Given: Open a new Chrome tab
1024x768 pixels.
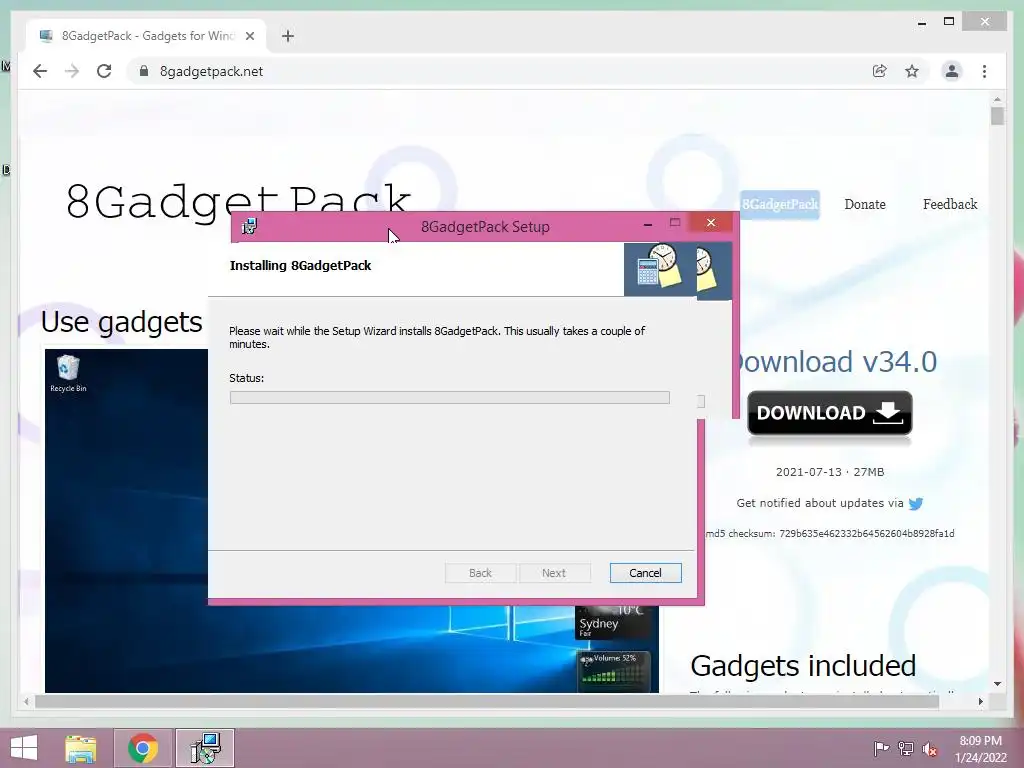Looking at the screenshot, I should (x=287, y=36).
